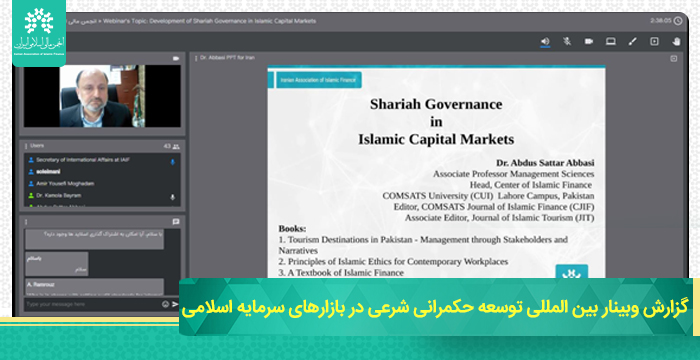
Task: Click the 43 attendees count
Action: click(167, 147)
